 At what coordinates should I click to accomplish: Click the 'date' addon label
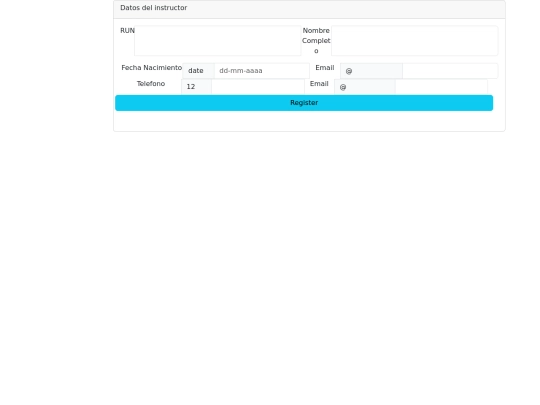click(198, 71)
